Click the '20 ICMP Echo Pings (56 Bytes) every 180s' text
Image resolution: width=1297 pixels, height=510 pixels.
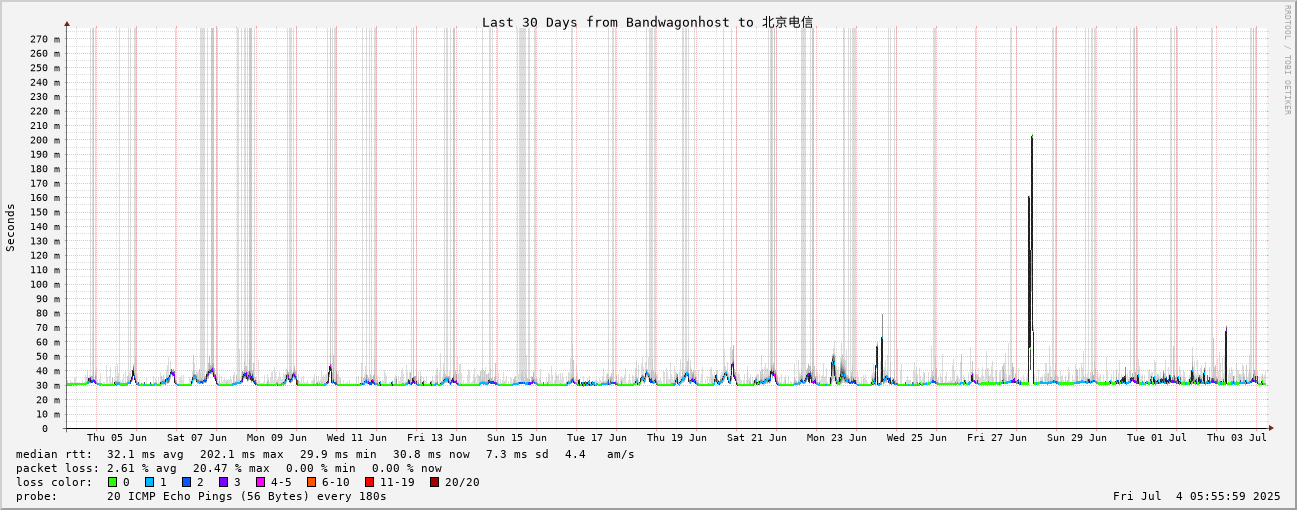click(247, 496)
